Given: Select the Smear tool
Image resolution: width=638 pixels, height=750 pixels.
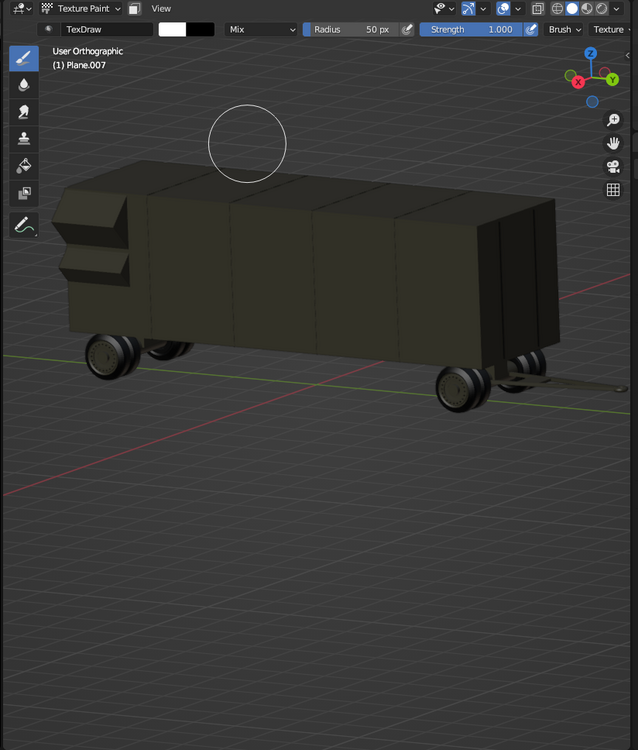Looking at the screenshot, I should click(23, 112).
